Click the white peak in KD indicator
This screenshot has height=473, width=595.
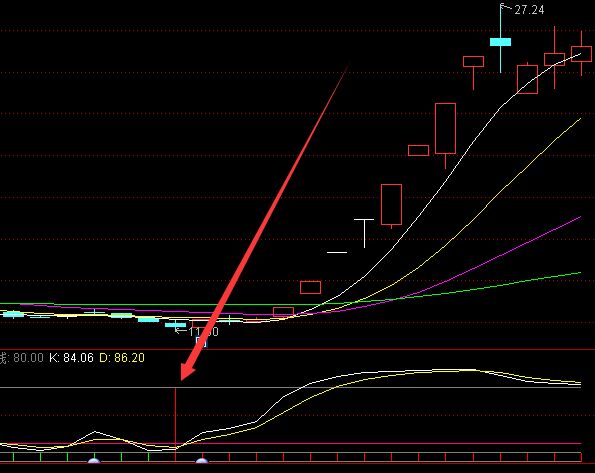pyautogui.click(x=95, y=432)
